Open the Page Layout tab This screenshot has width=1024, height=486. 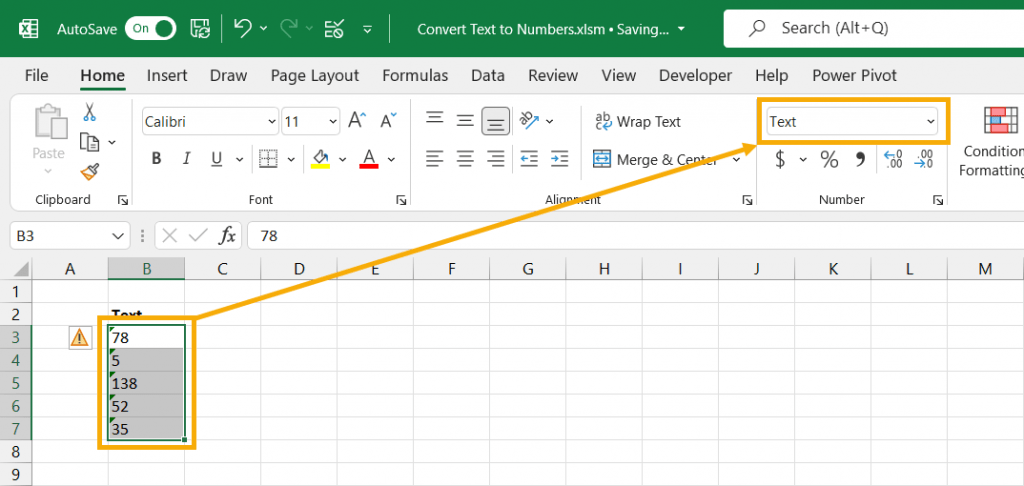coord(315,76)
